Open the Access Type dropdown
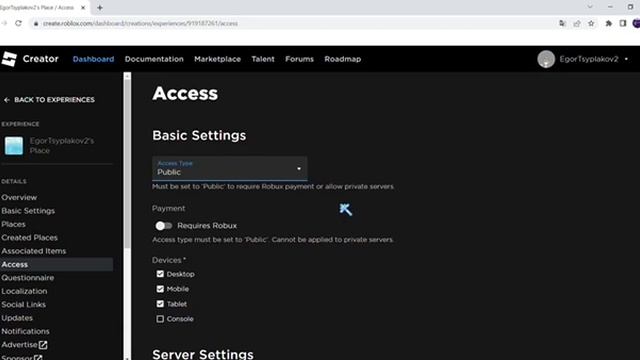The height and width of the screenshot is (360, 640). coord(229,168)
